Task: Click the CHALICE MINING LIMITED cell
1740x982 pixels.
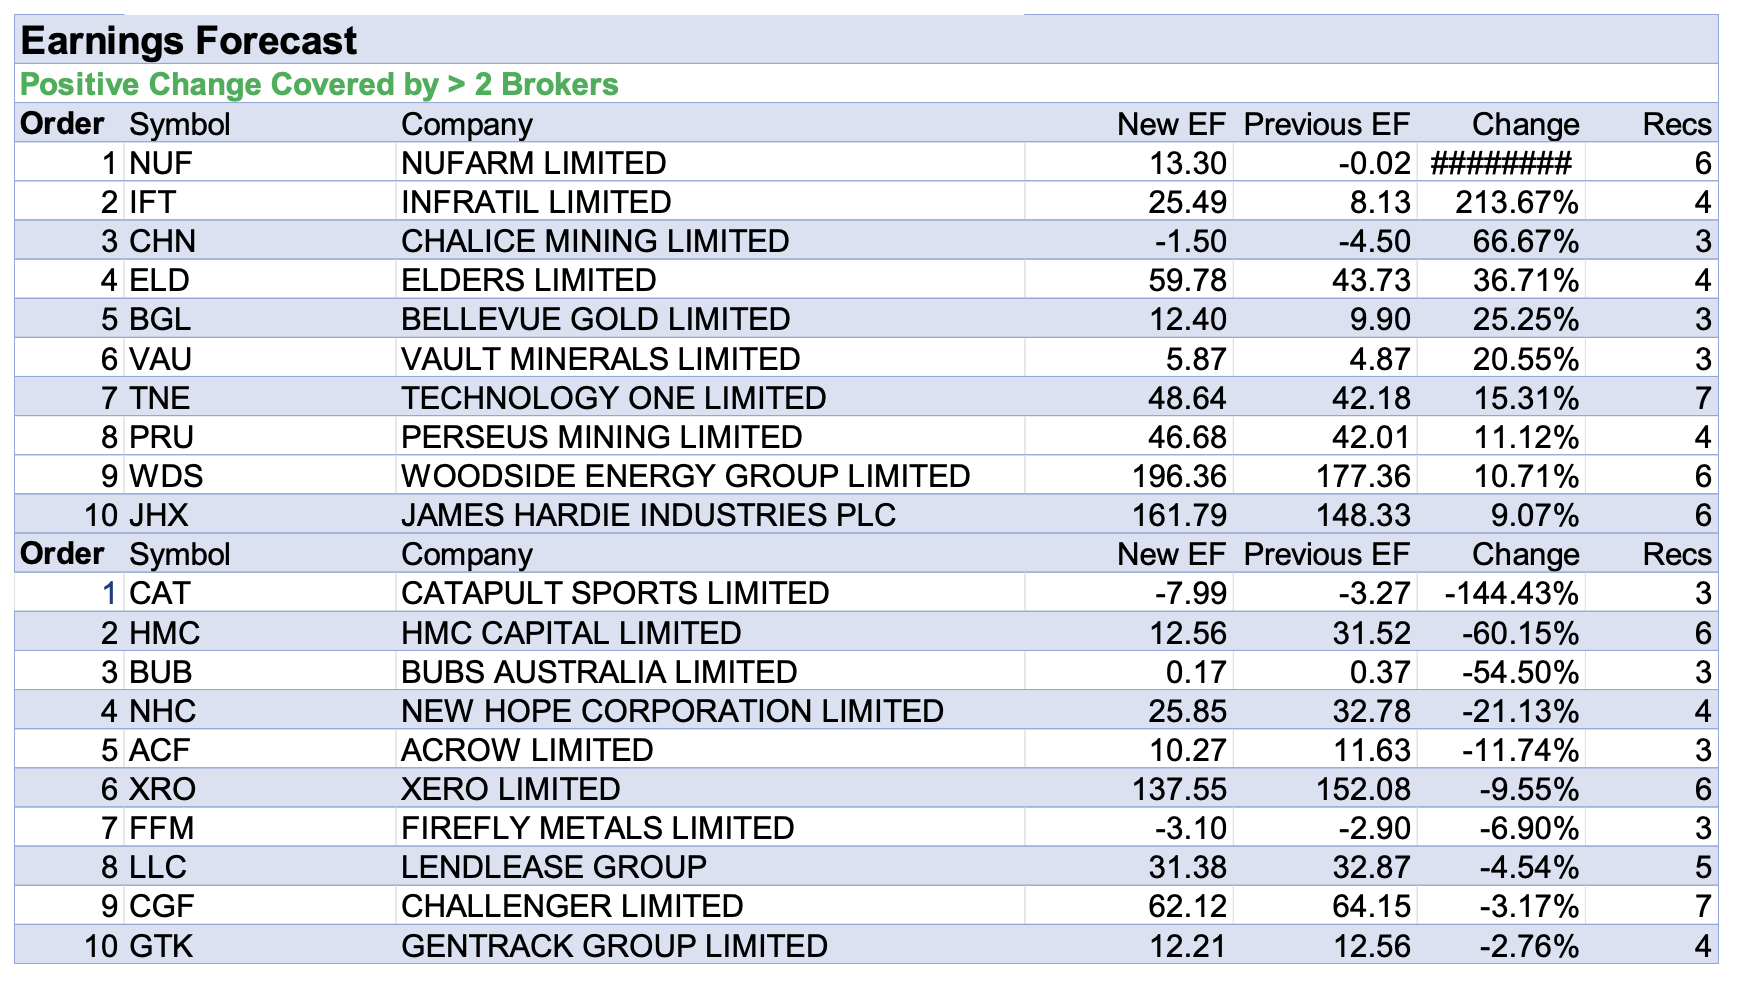Action: [595, 241]
